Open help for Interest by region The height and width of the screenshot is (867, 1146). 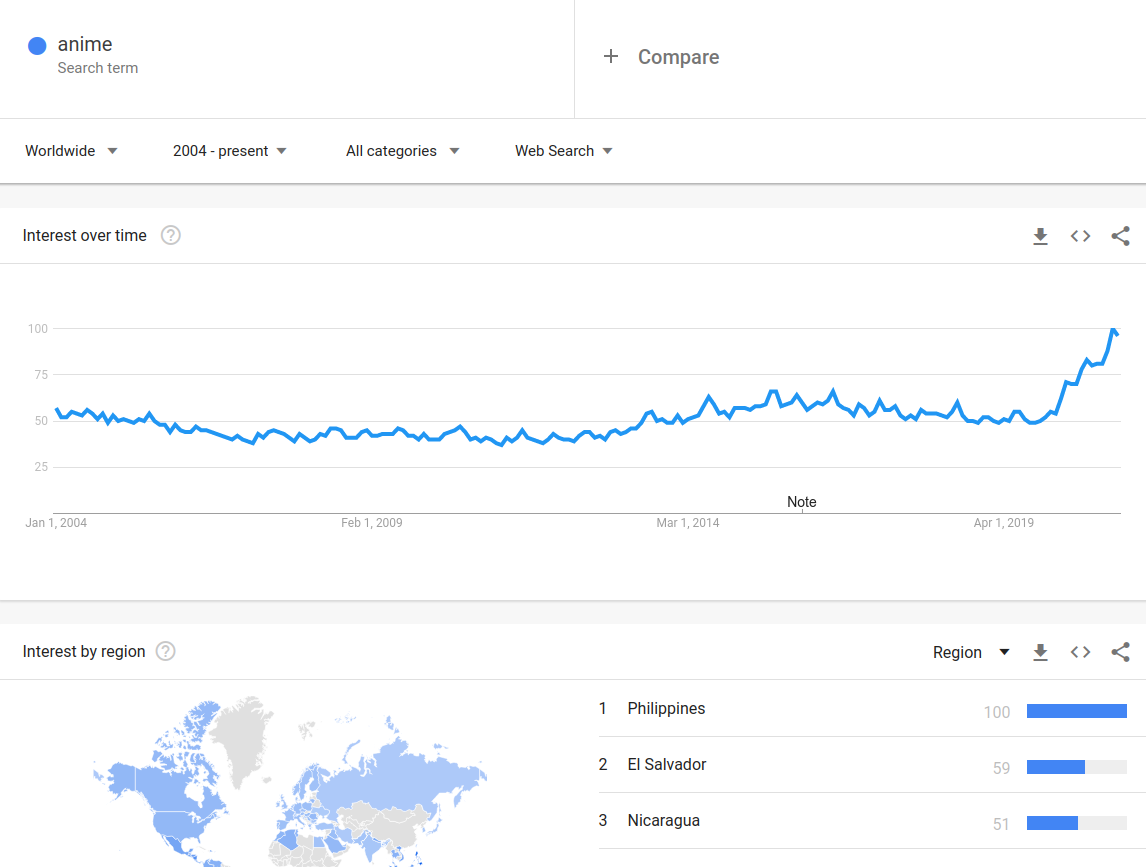tap(166, 652)
